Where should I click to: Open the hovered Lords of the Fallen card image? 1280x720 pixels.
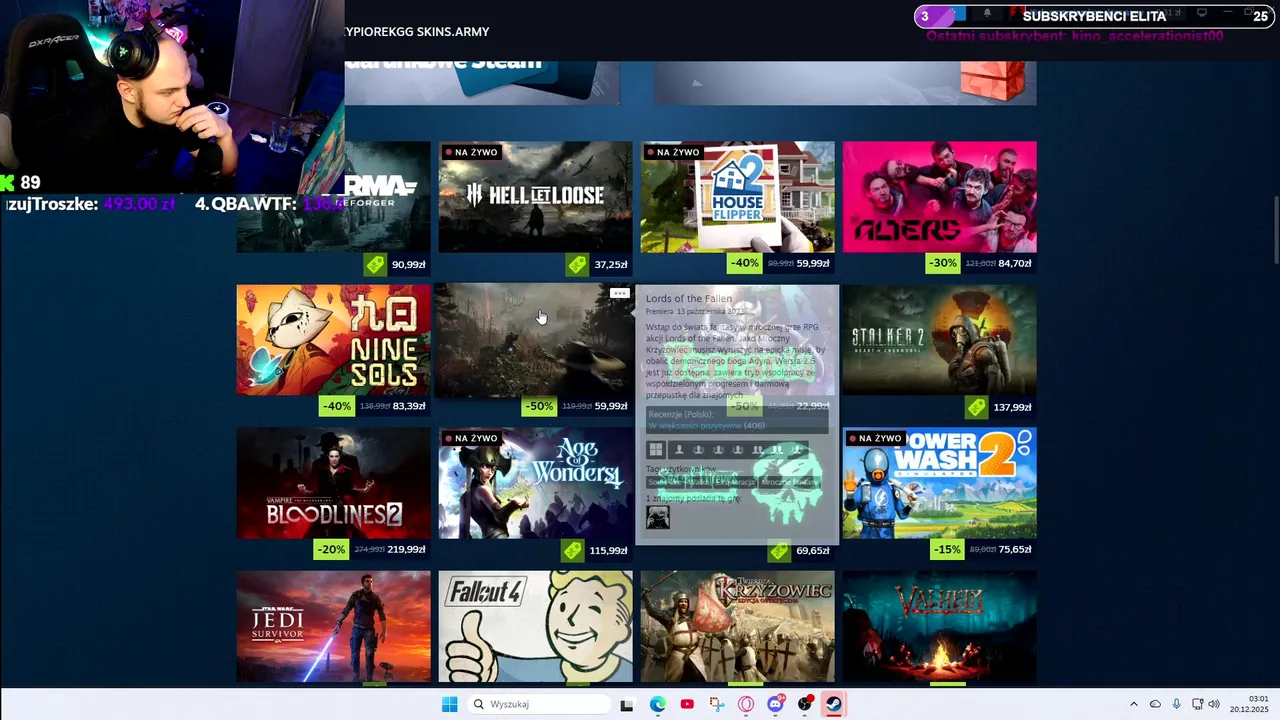535,340
